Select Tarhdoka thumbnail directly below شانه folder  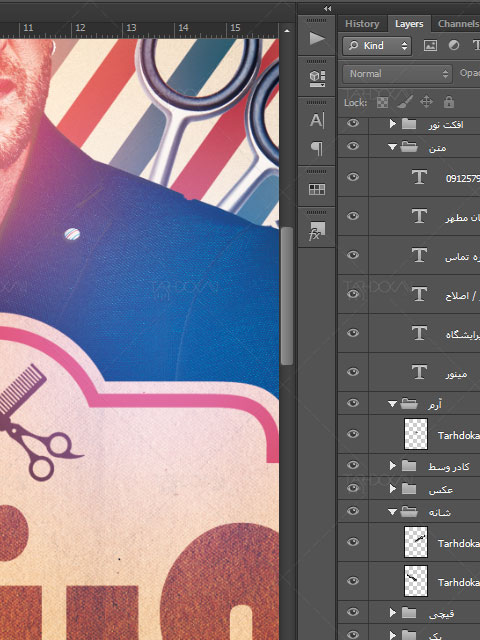416,542
